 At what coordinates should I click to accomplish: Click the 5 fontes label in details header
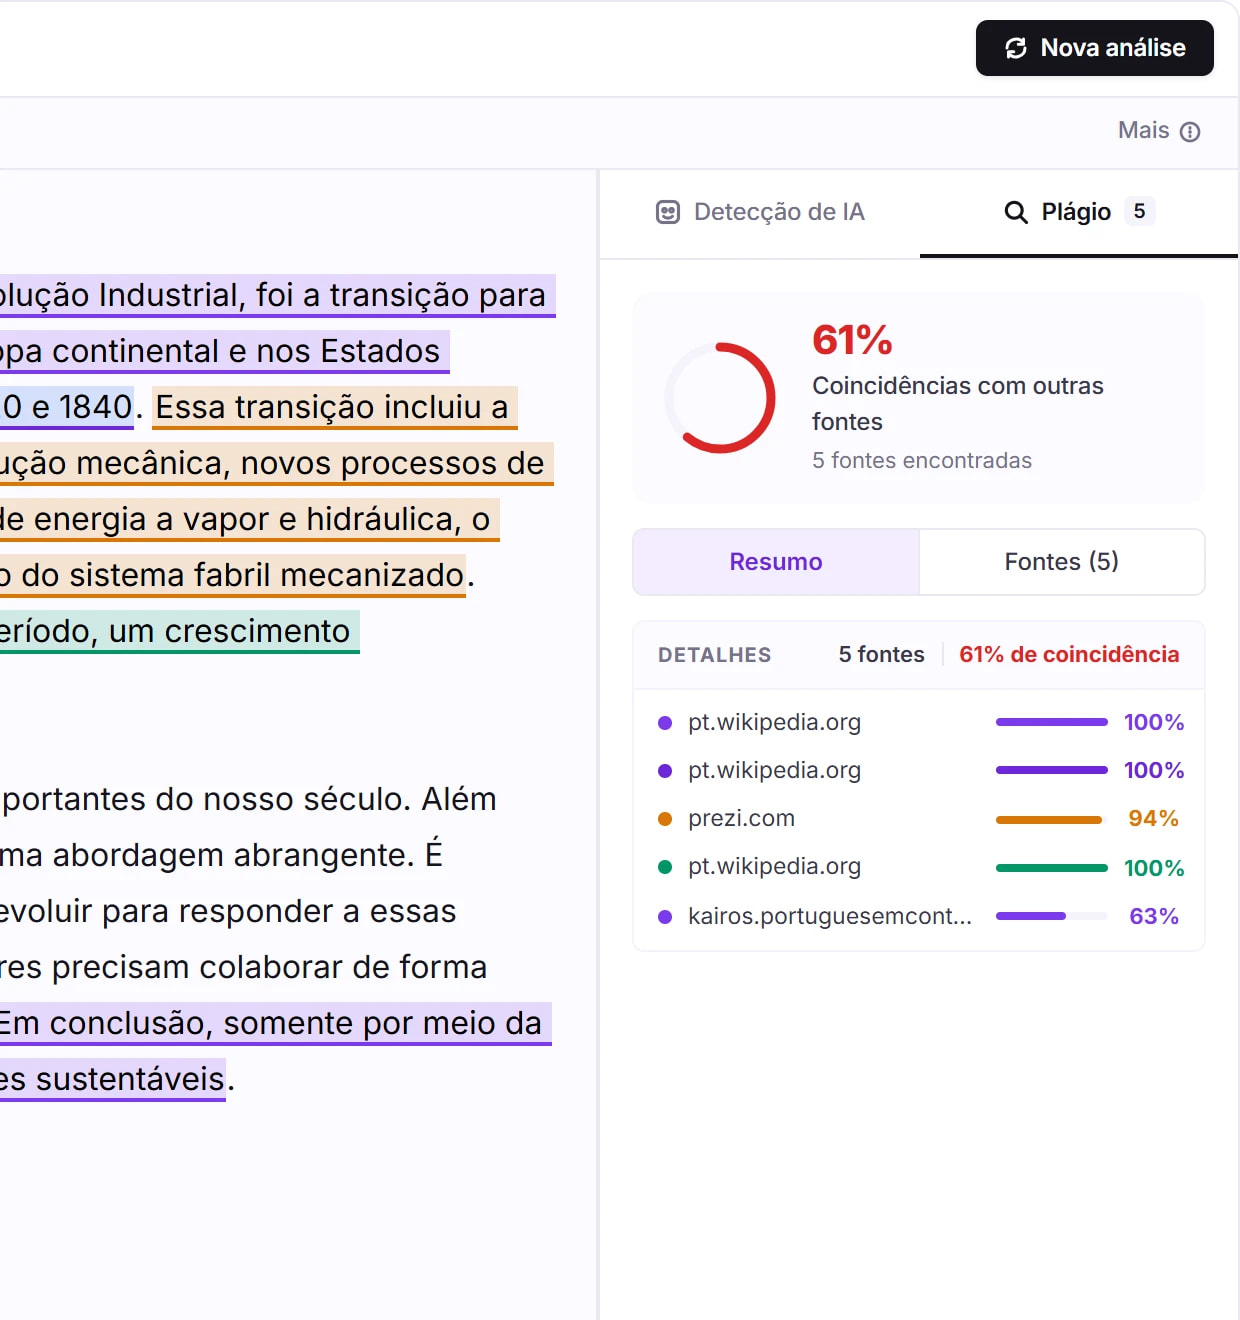[882, 654]
